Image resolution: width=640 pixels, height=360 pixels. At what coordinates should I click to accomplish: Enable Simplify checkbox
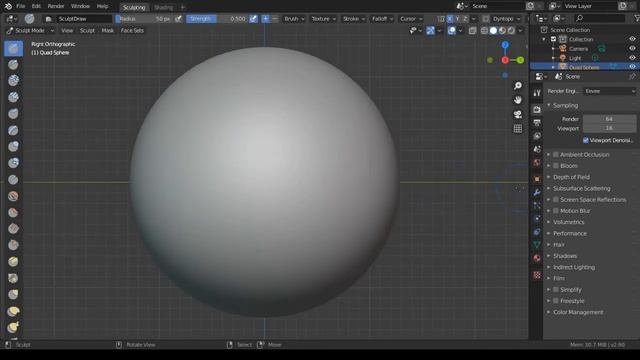[556, 289]
